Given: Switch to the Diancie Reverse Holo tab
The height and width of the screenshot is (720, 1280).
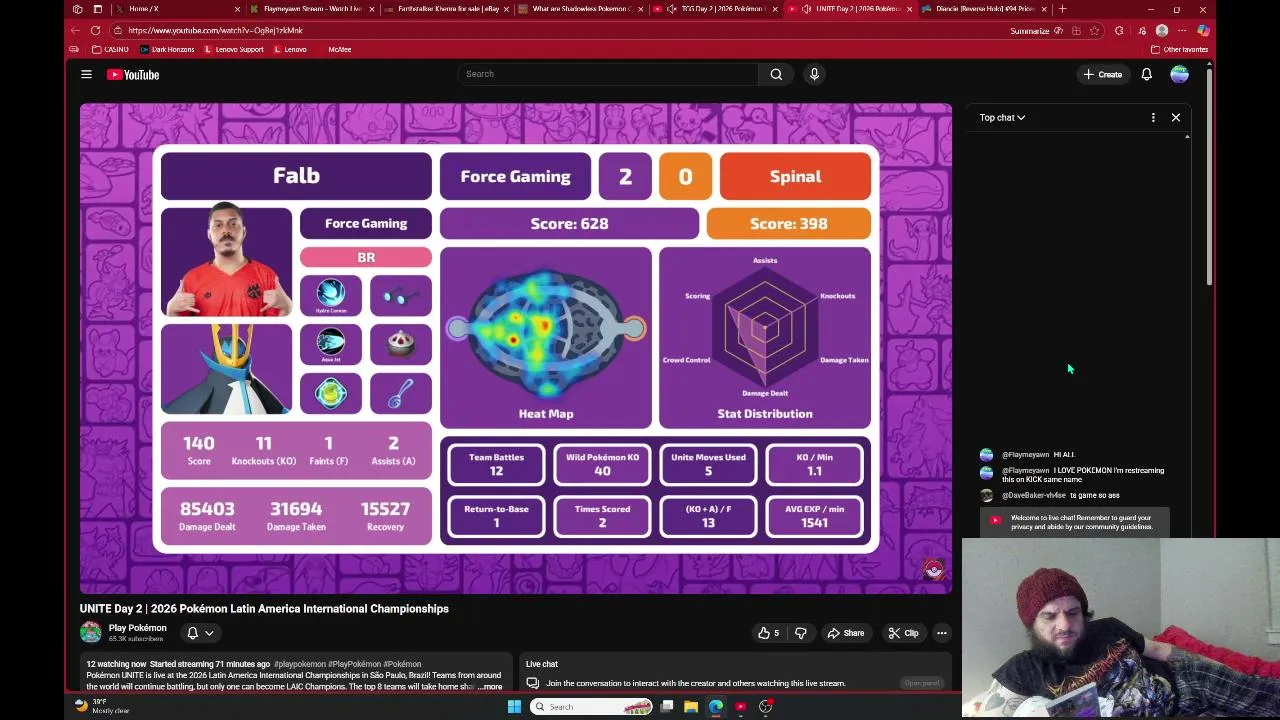Looking at the screenshot, I should point(985,9).
